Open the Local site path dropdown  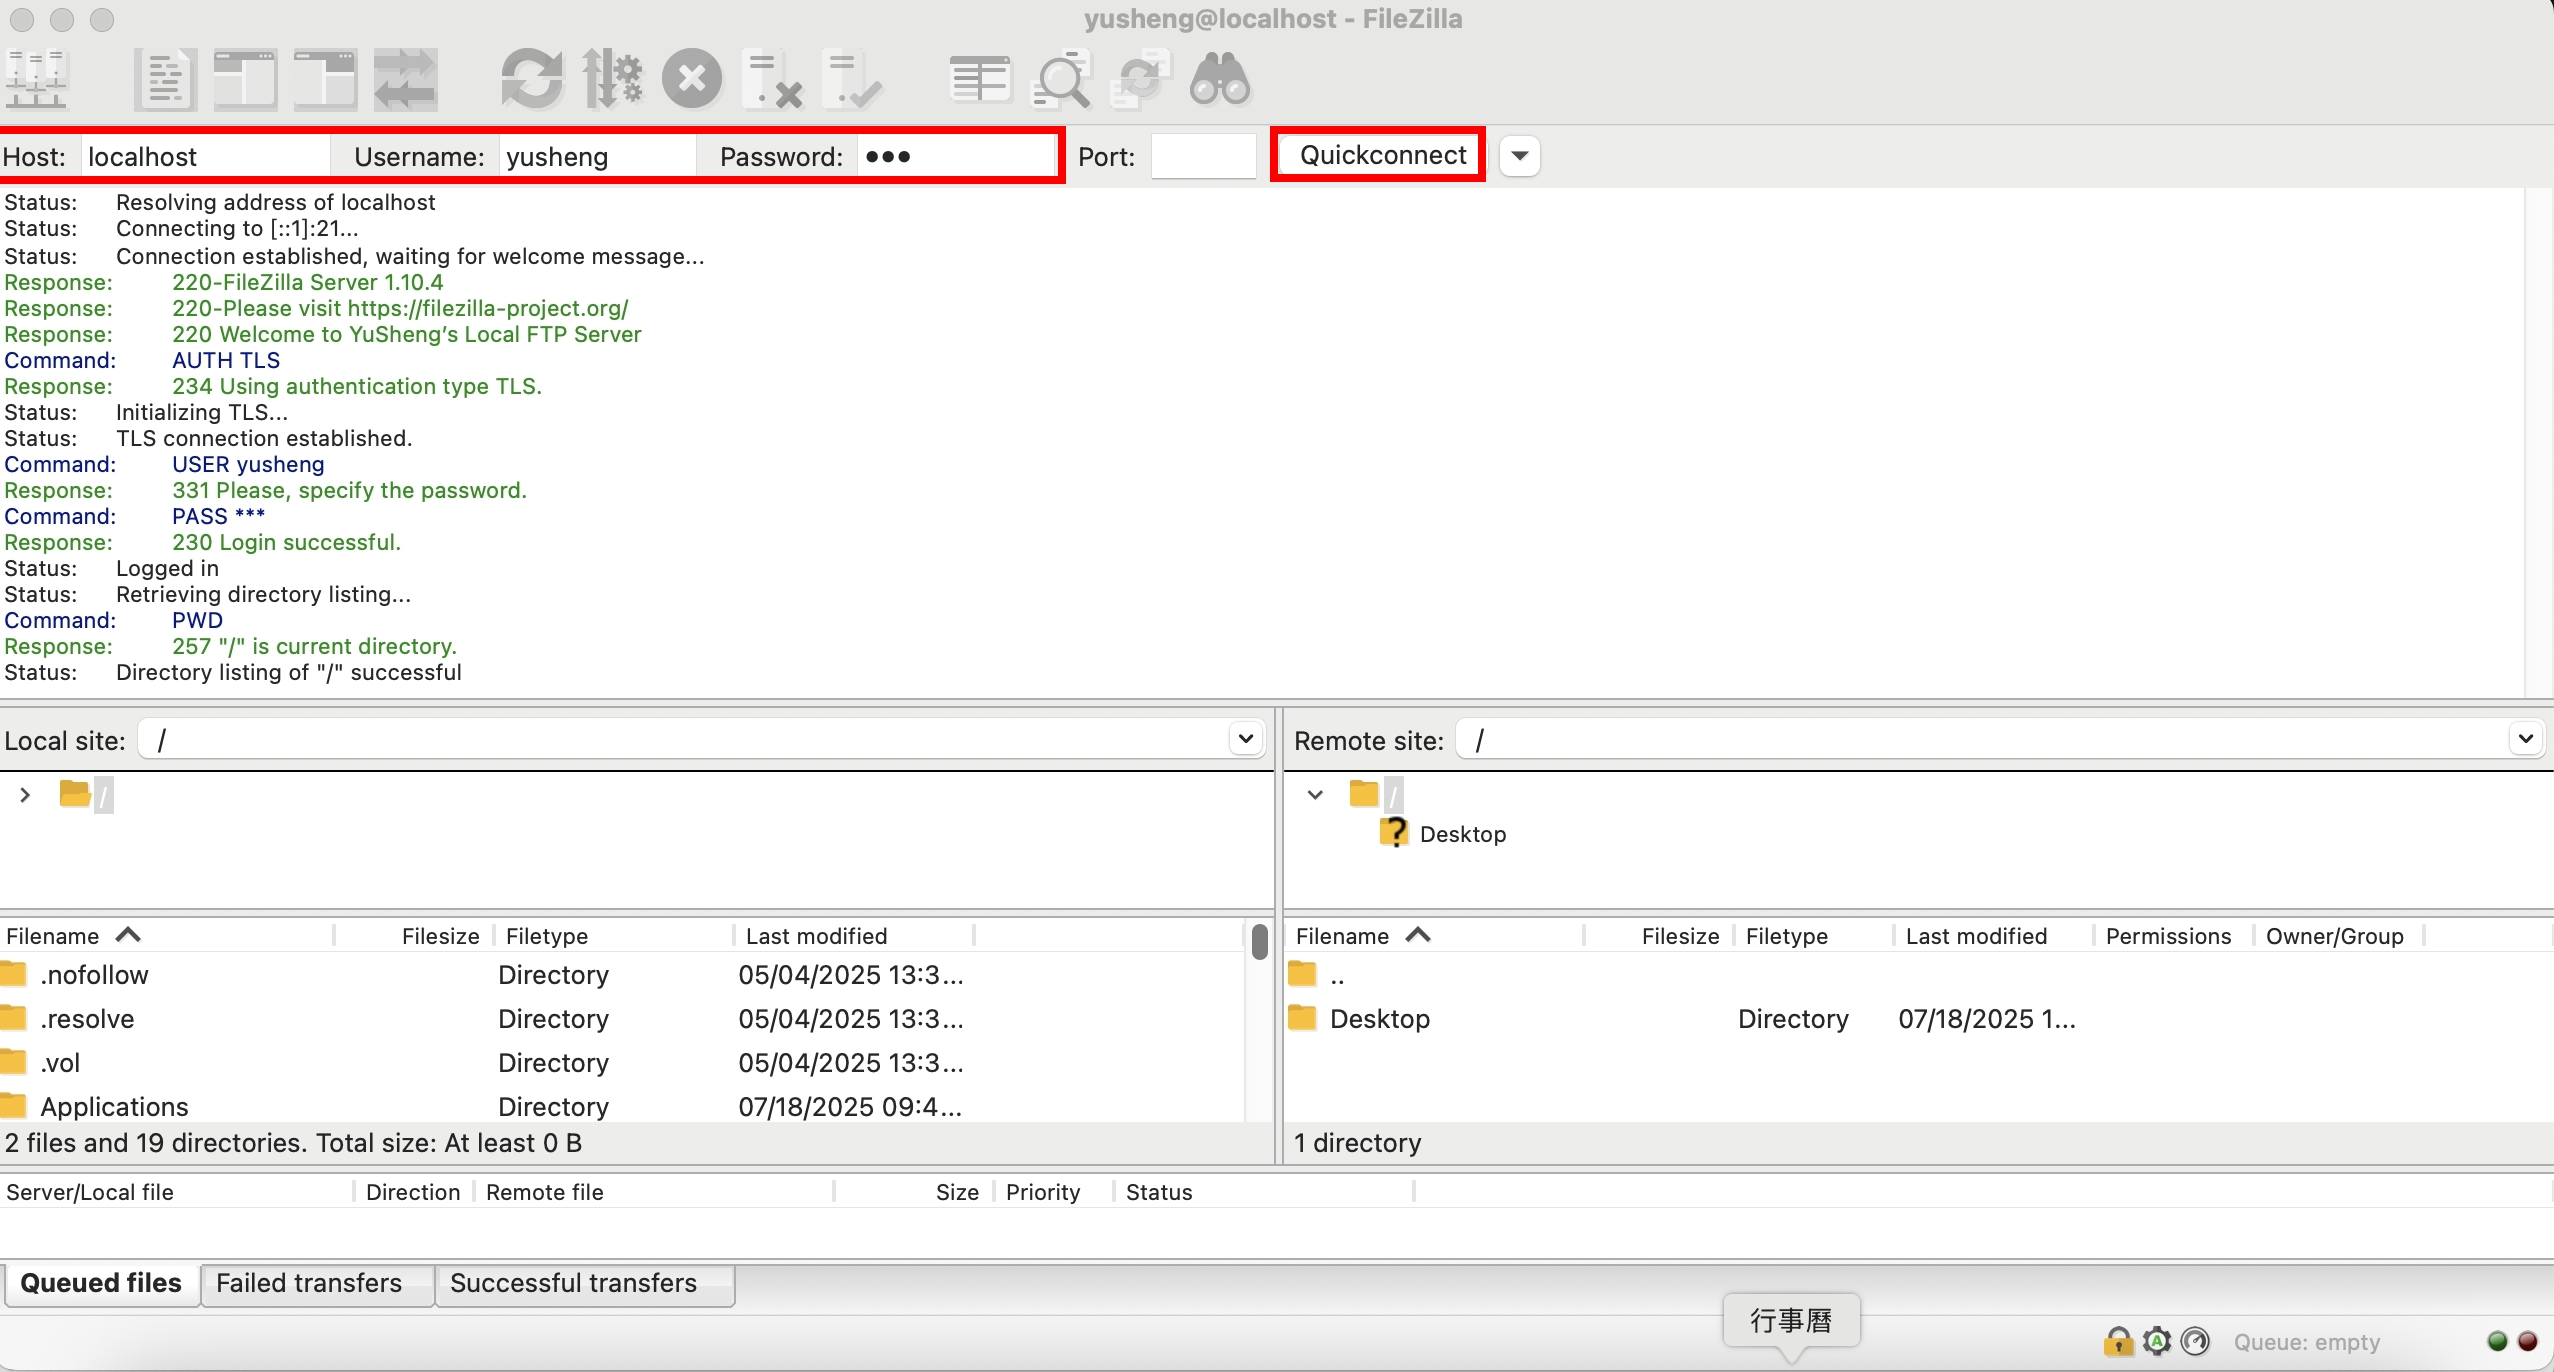[x=1245, y=739]
